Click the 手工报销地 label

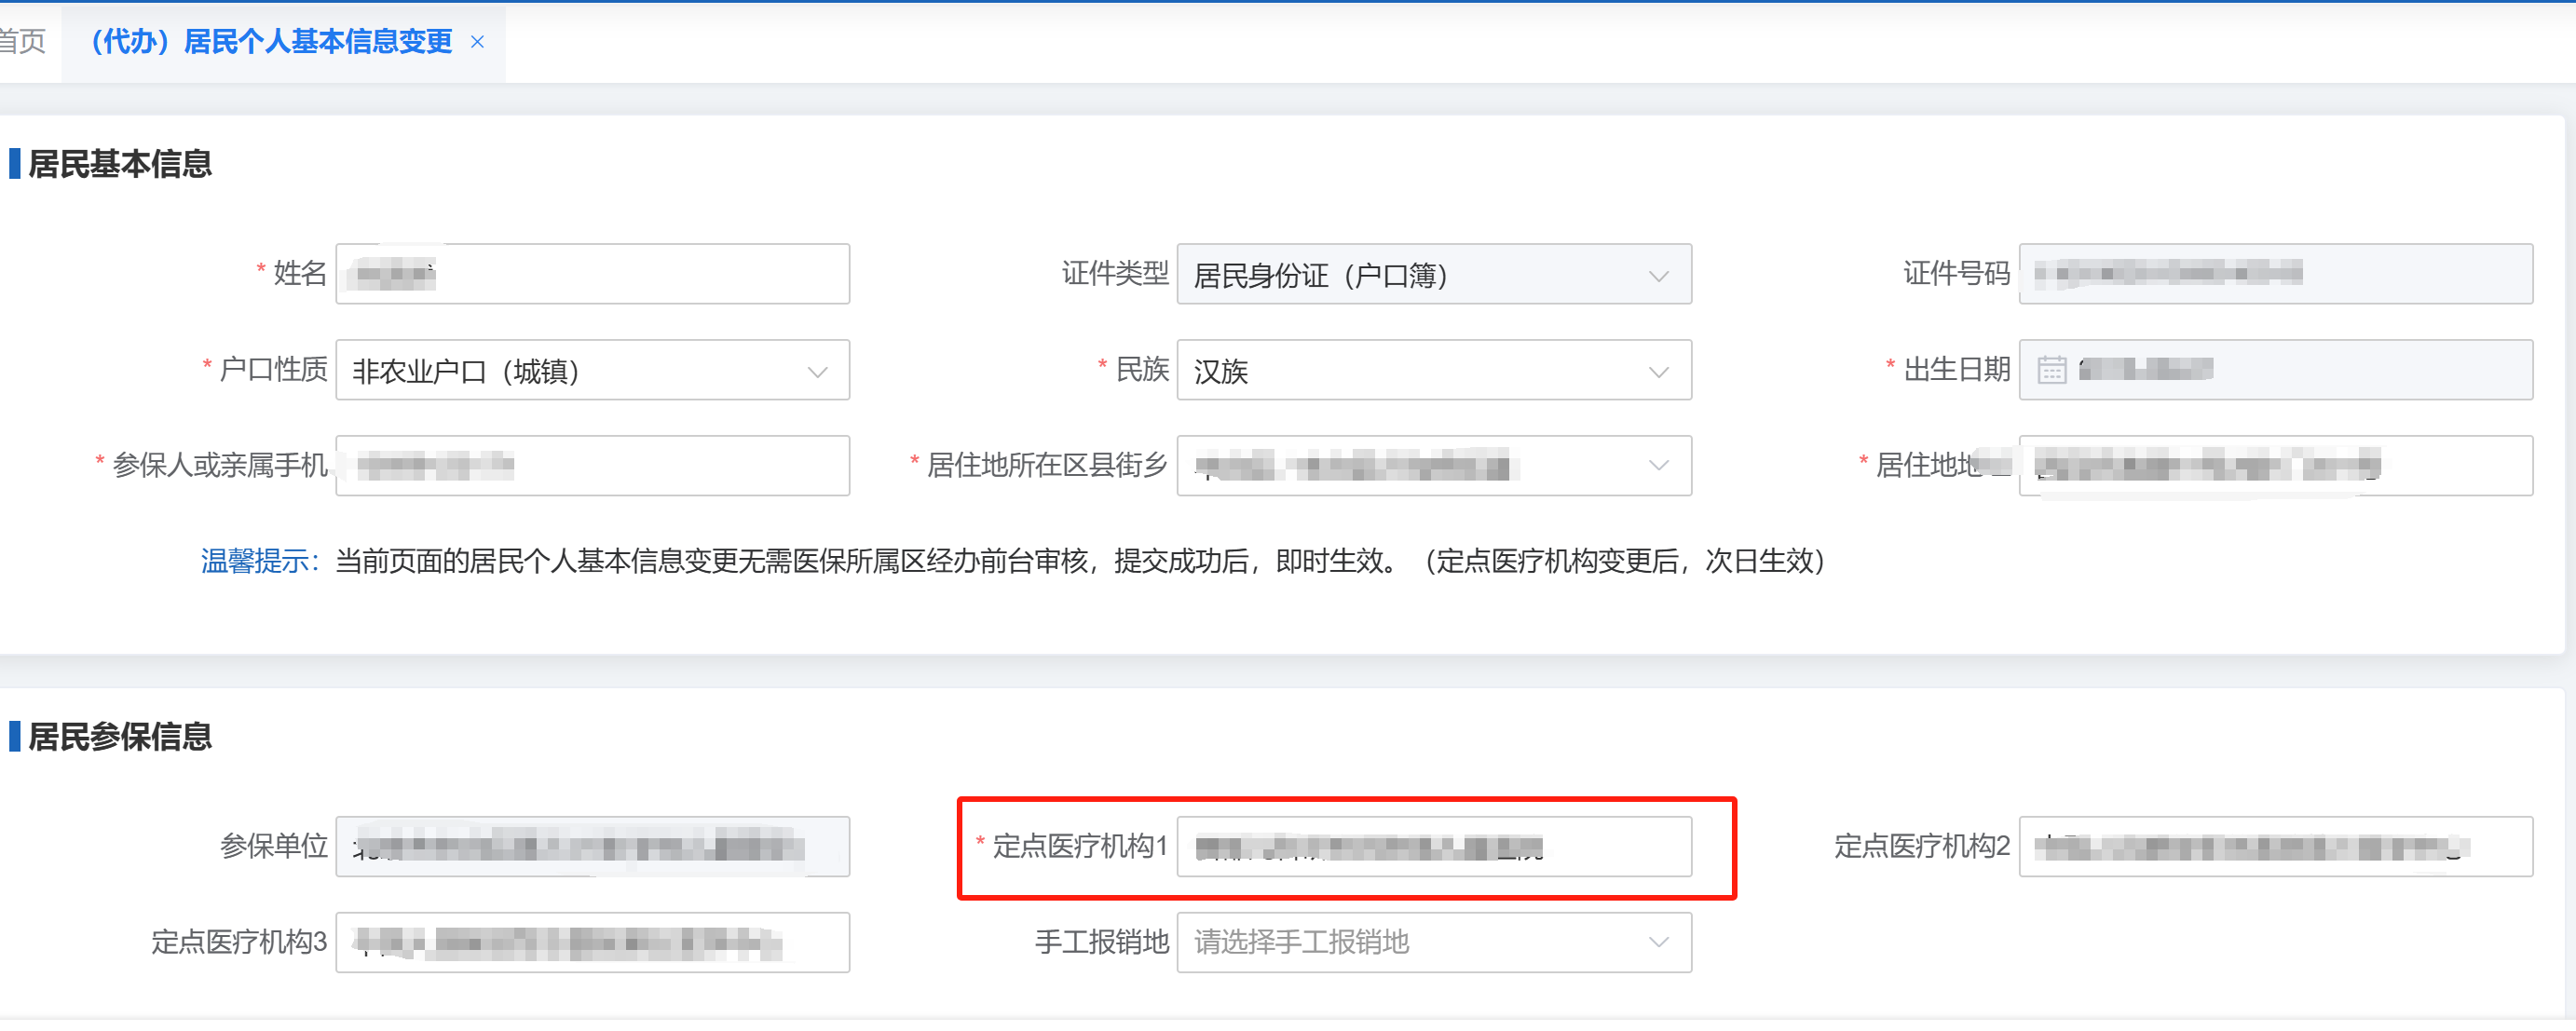(1101, 943)
